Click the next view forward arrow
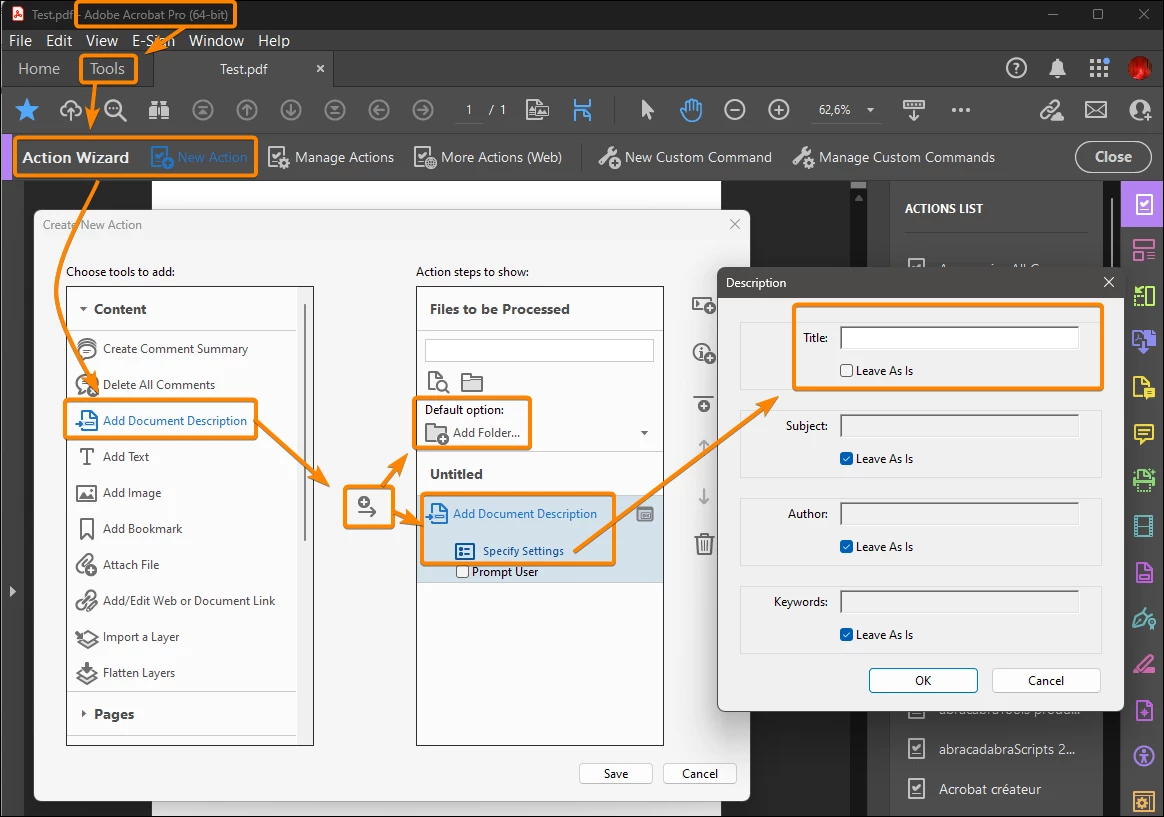 [x=422, y=111]
